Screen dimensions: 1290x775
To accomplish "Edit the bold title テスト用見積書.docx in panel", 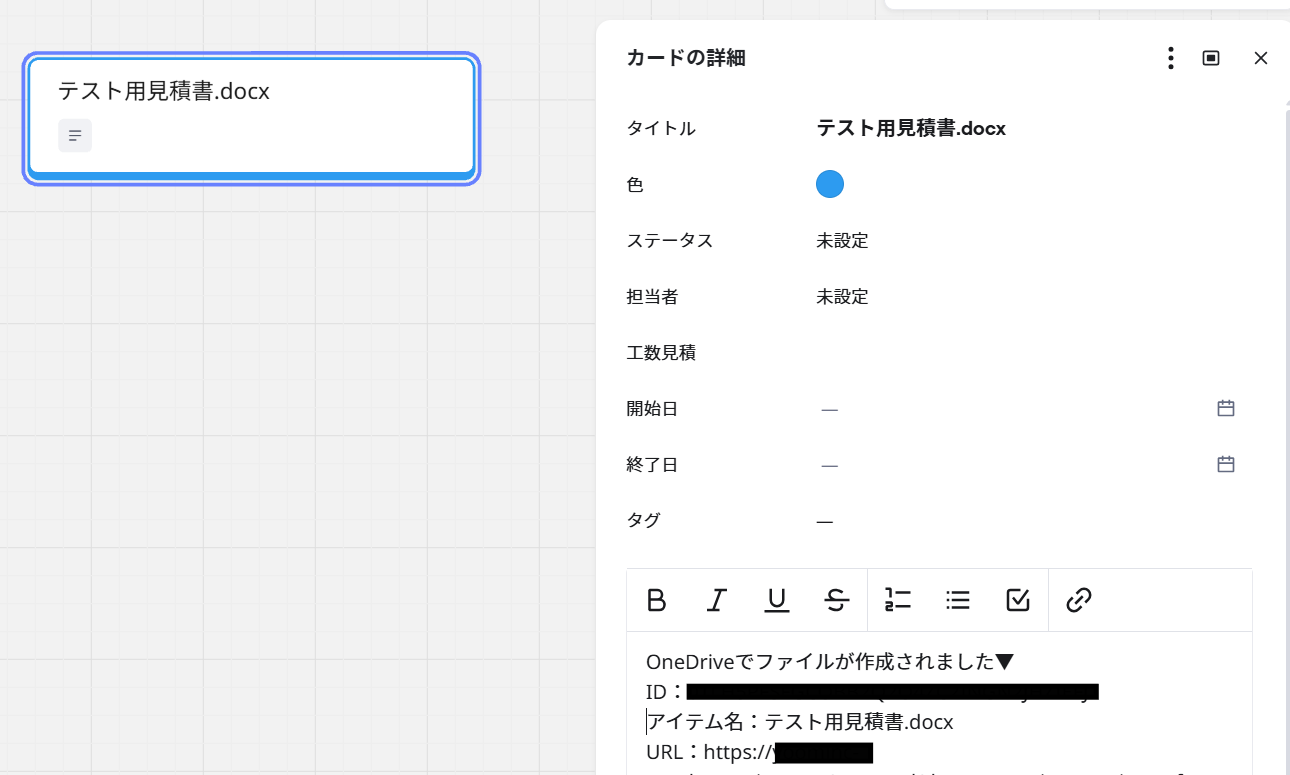I will pyautogui.click(x=911, y=128).
